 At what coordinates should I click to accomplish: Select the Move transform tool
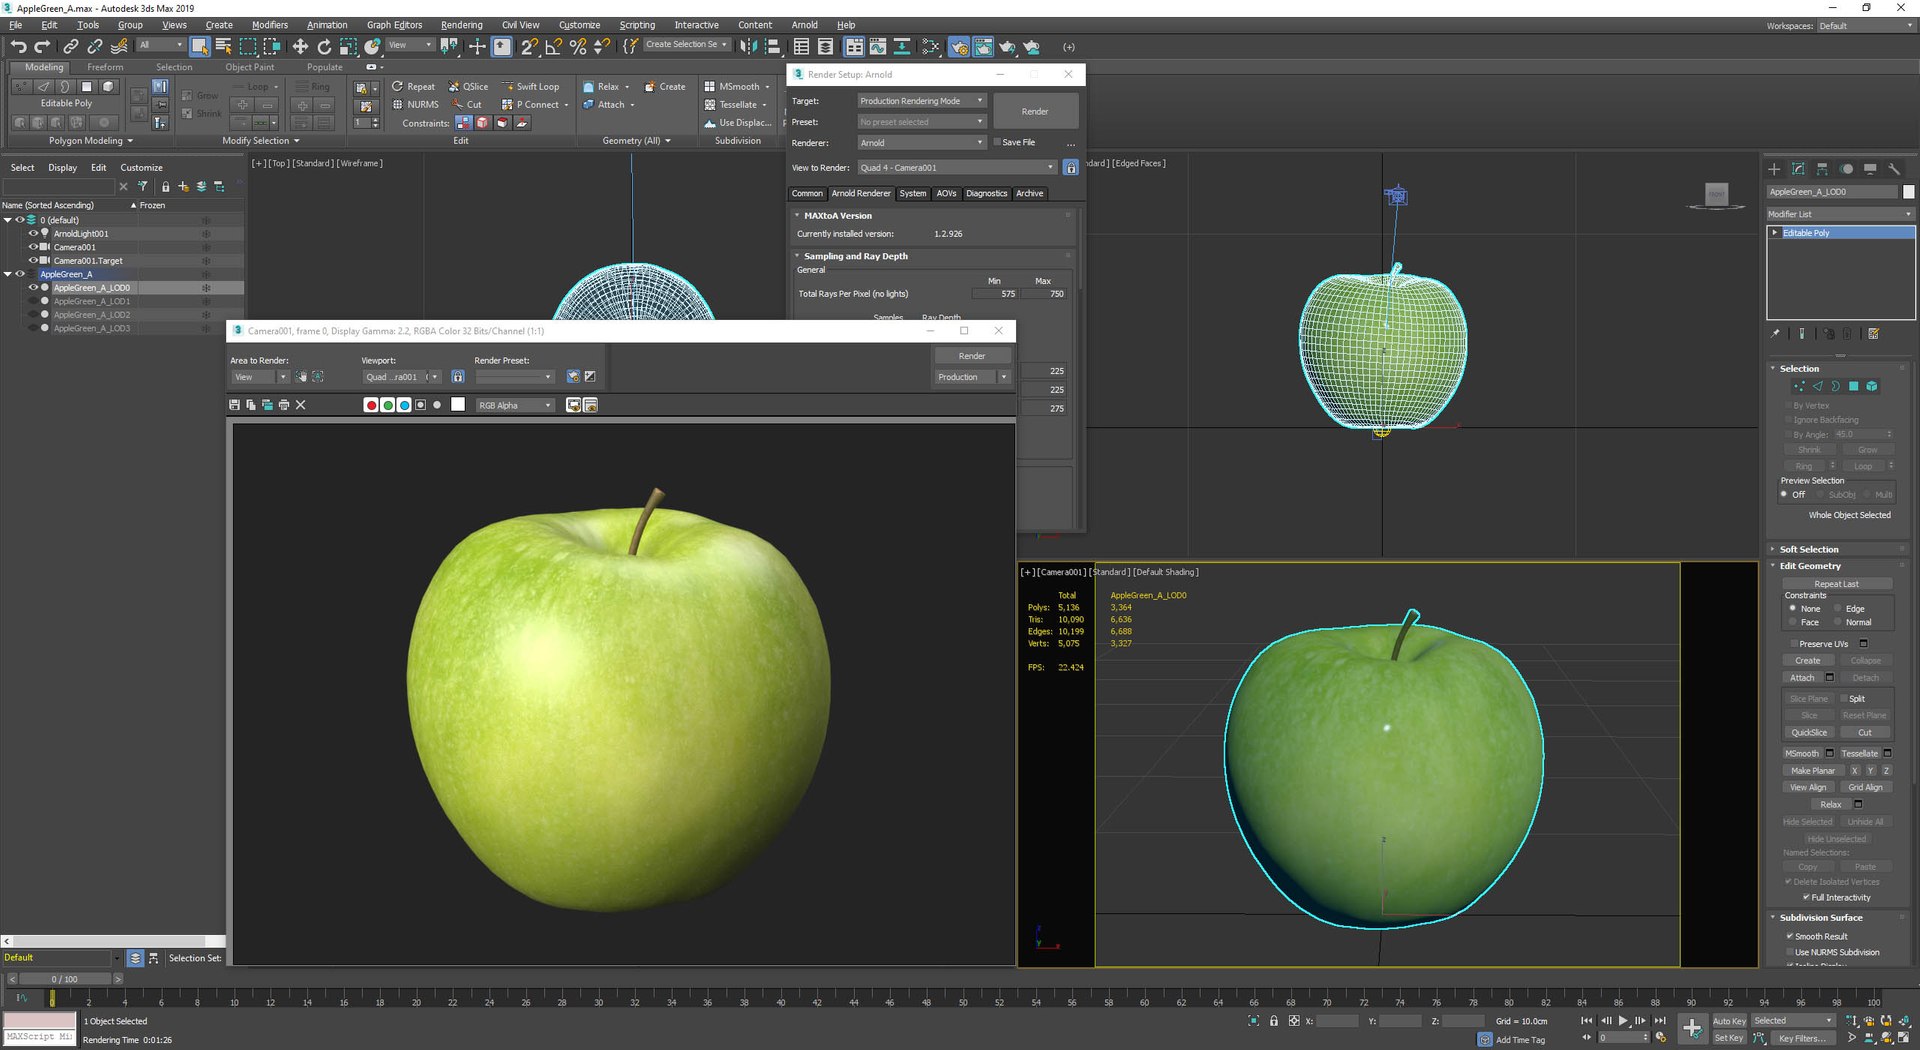[x=299, y=46]
